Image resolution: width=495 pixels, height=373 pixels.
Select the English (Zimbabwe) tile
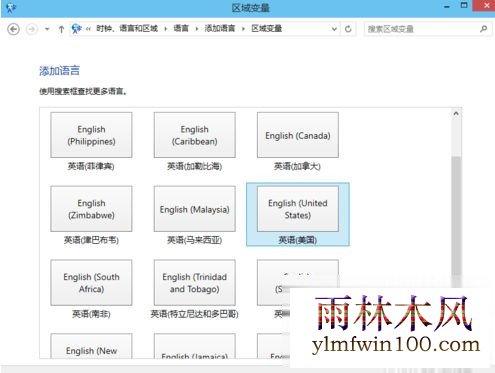coord(91,209)
